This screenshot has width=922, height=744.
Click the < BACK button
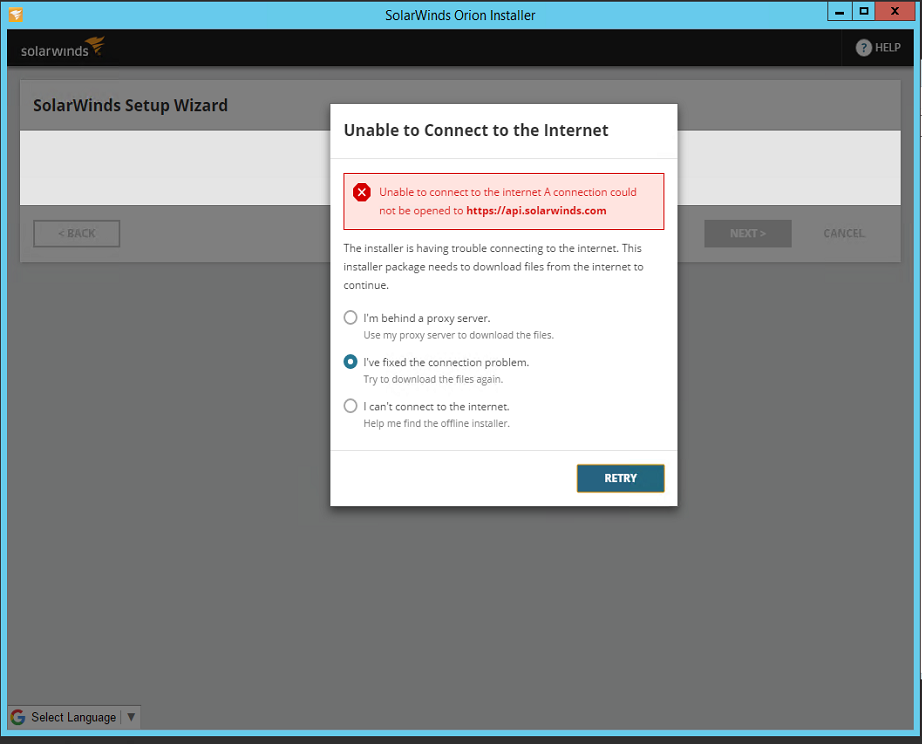click(x=76, y=233)
